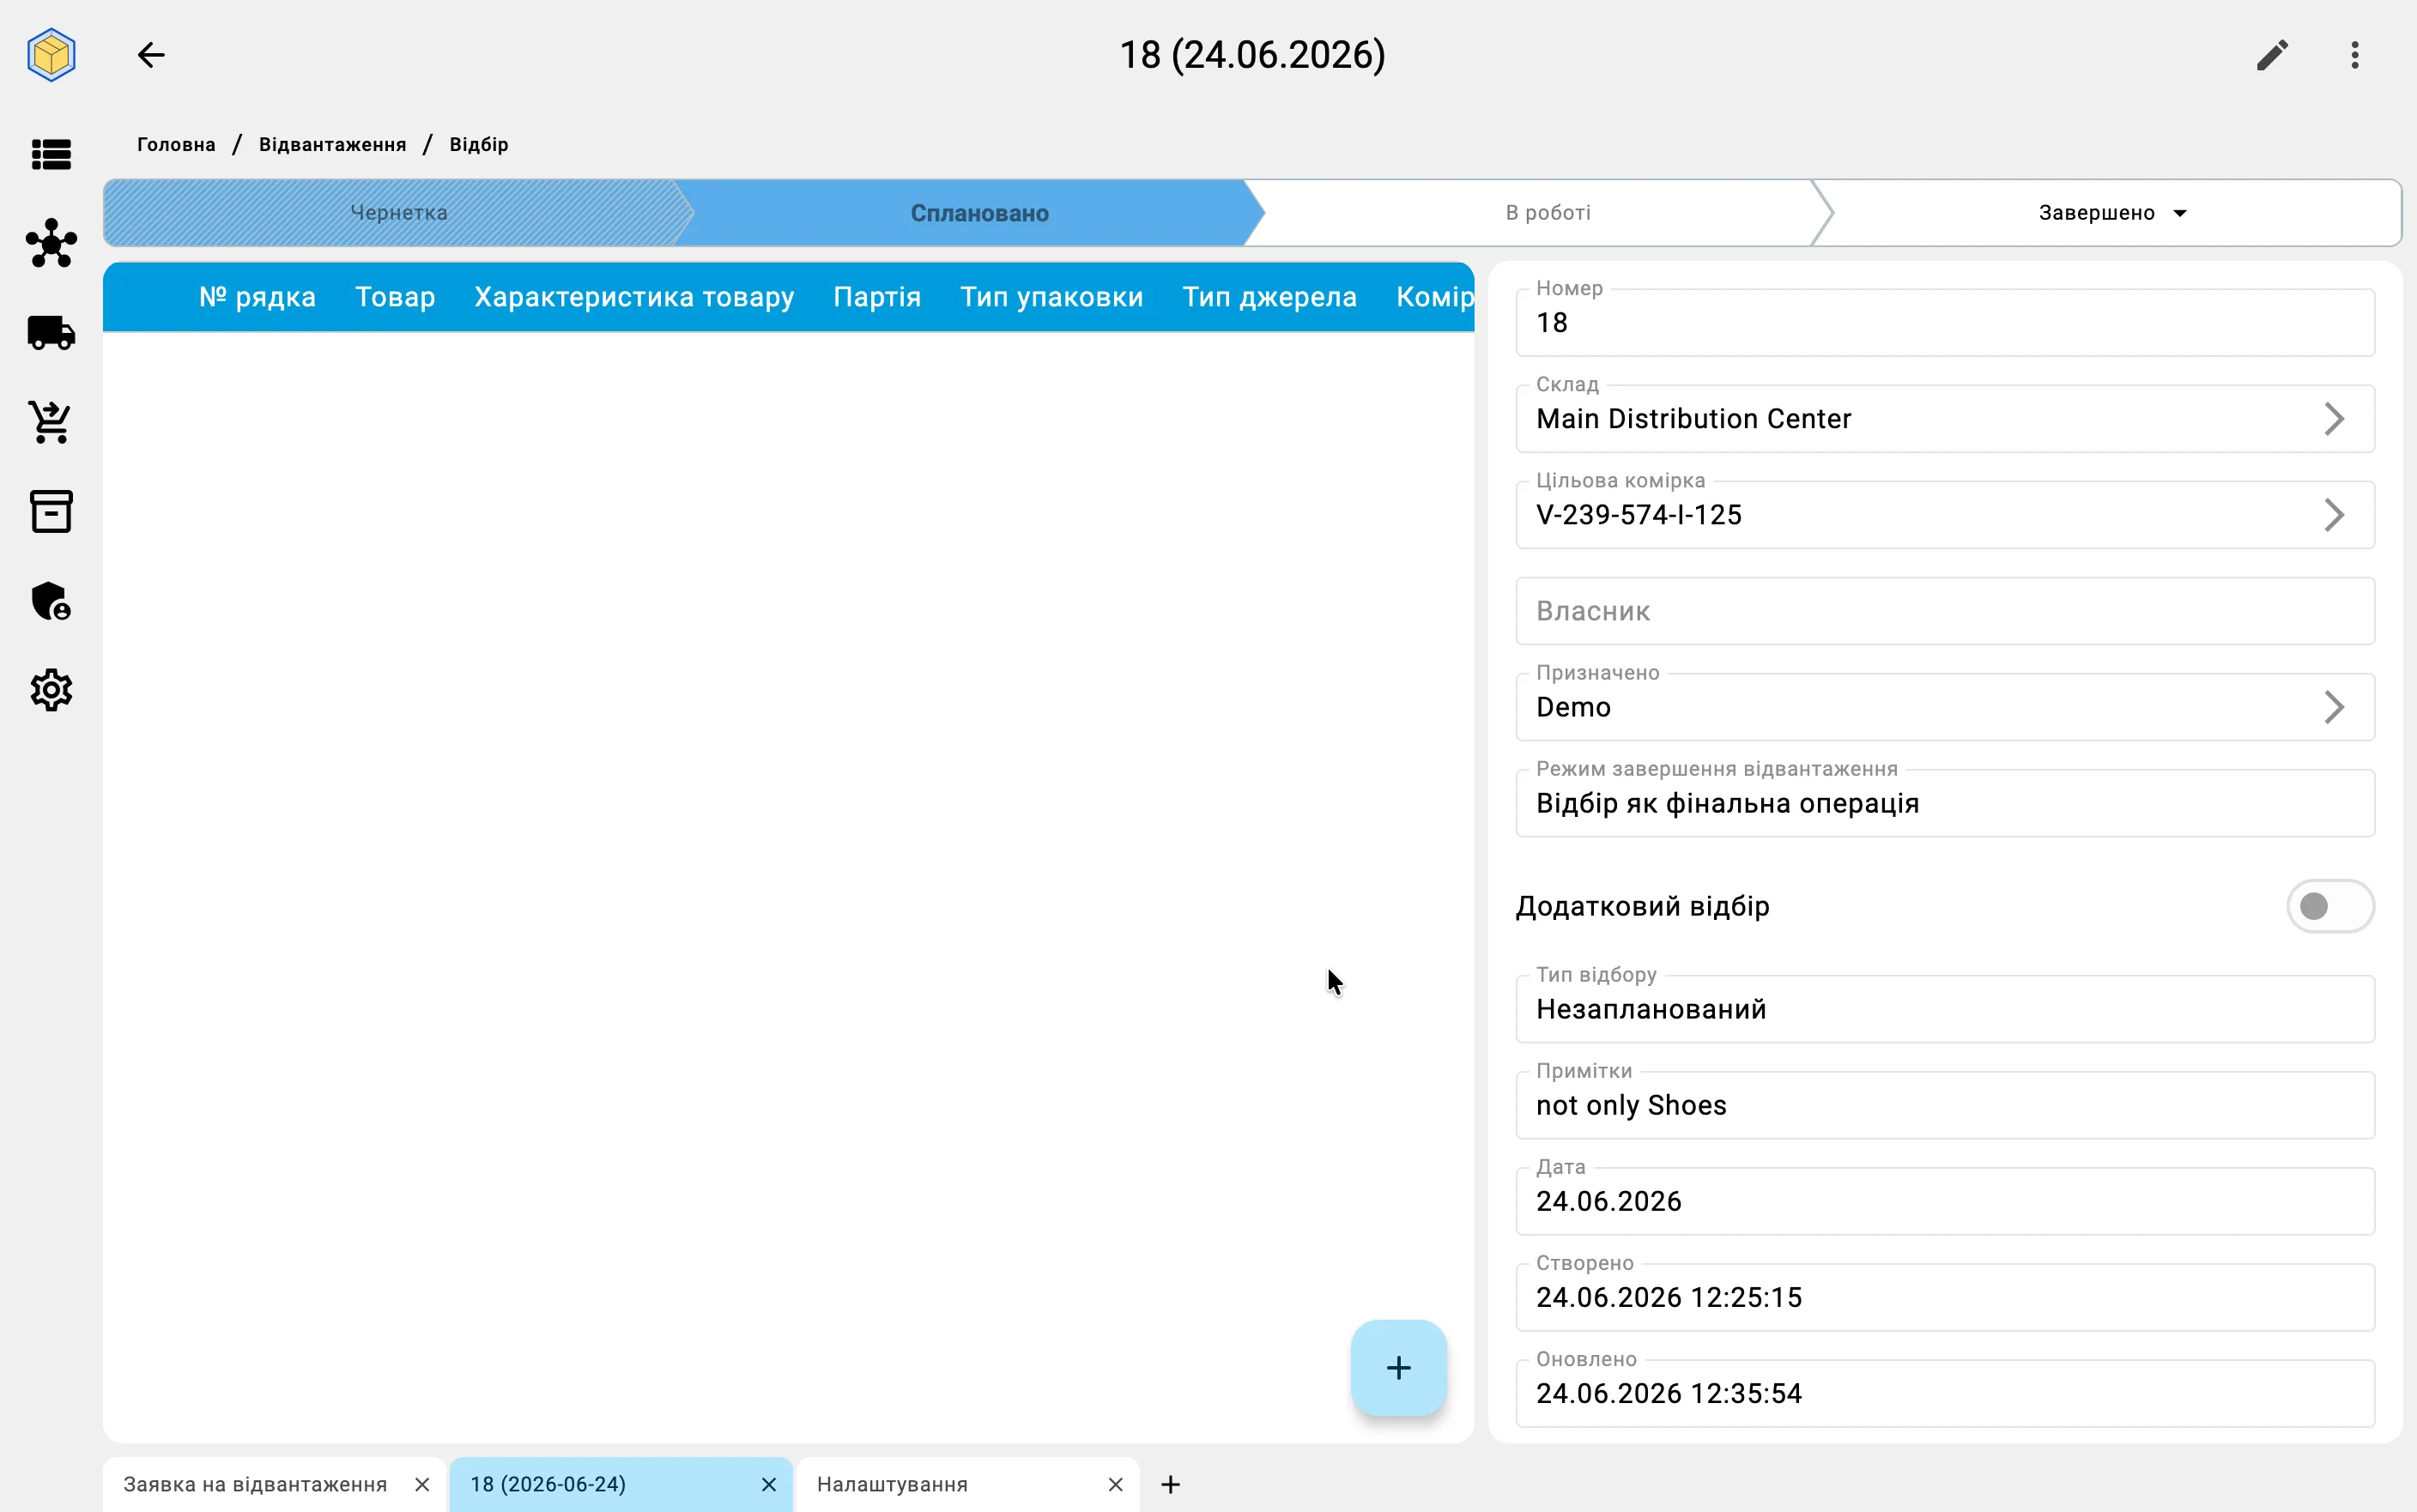The width and height of the screenshot is (2417, 1512).
Task: Click the Власник input field
Action: point(1945,611)
